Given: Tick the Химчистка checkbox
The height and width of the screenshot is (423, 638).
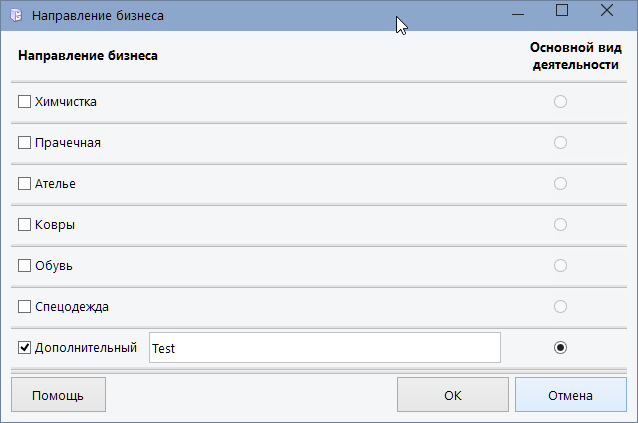Looking at the screenshot, I should pyautogui.click(x=25, y=101).
